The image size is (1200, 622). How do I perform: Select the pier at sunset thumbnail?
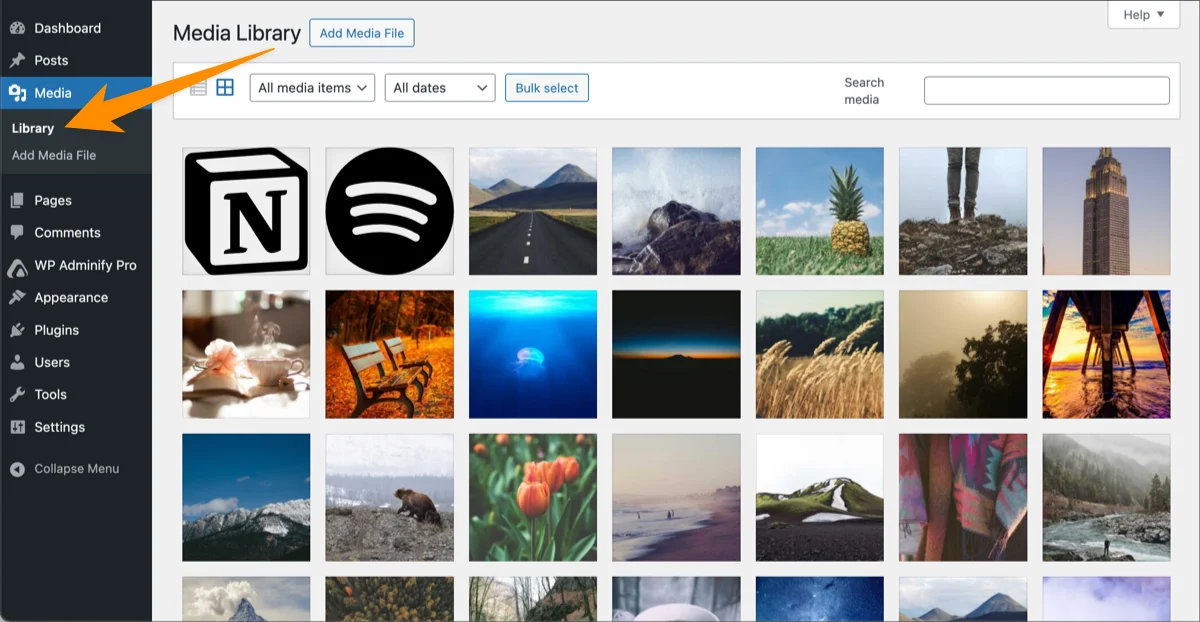tap(1106, 354)
